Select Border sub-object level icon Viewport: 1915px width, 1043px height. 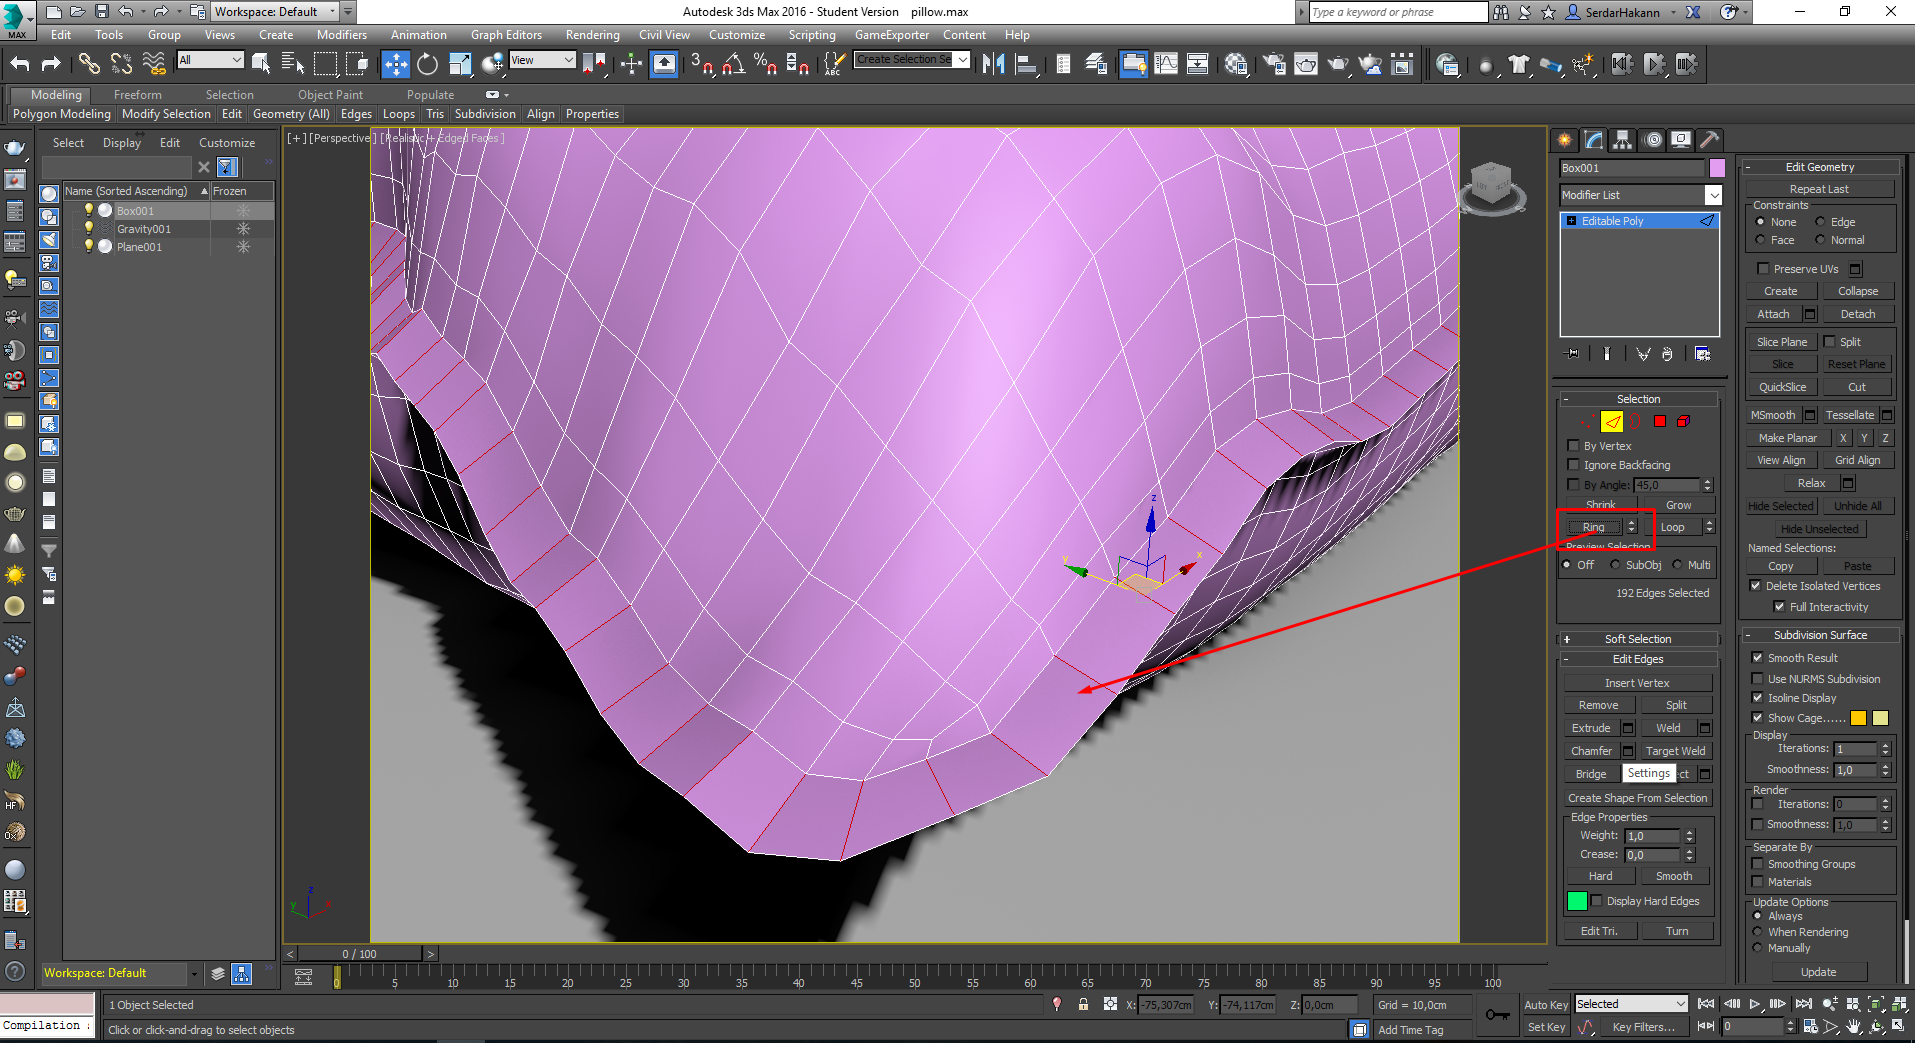coord(1634,422)
